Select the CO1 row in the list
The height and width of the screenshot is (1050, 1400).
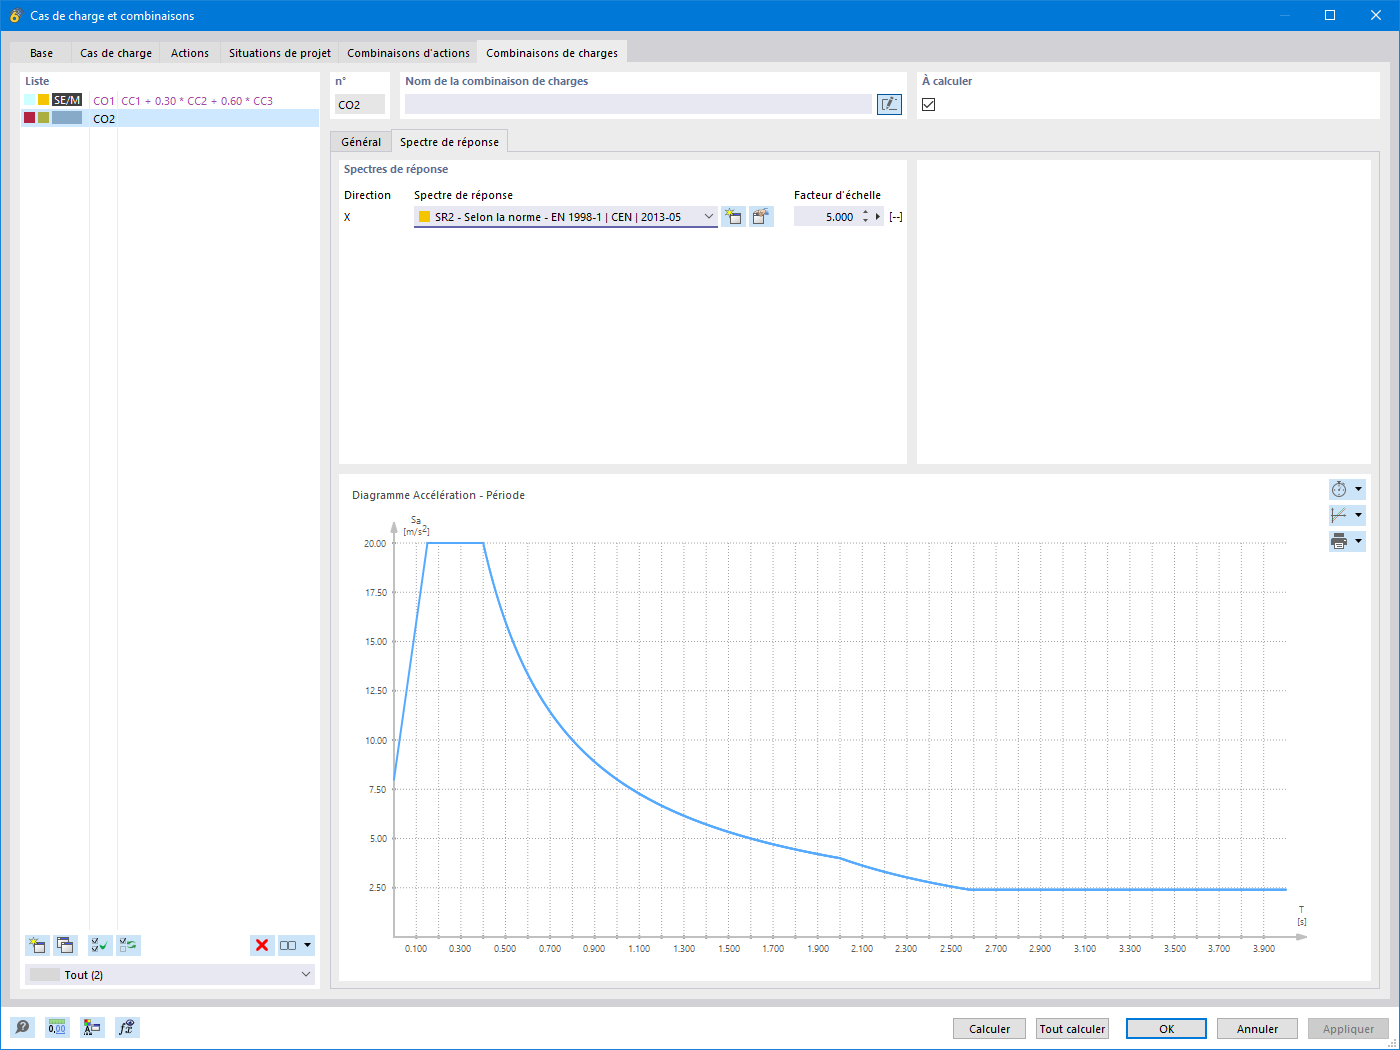(x=170, y=101)
